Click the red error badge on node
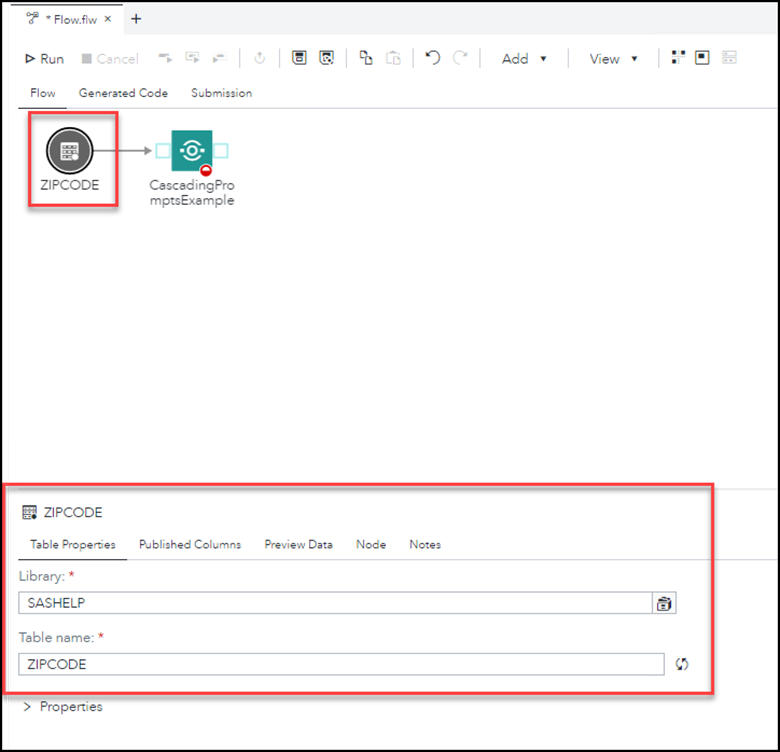Image resolution: width=780 pixels, height=752 pixels. (206, 171)
